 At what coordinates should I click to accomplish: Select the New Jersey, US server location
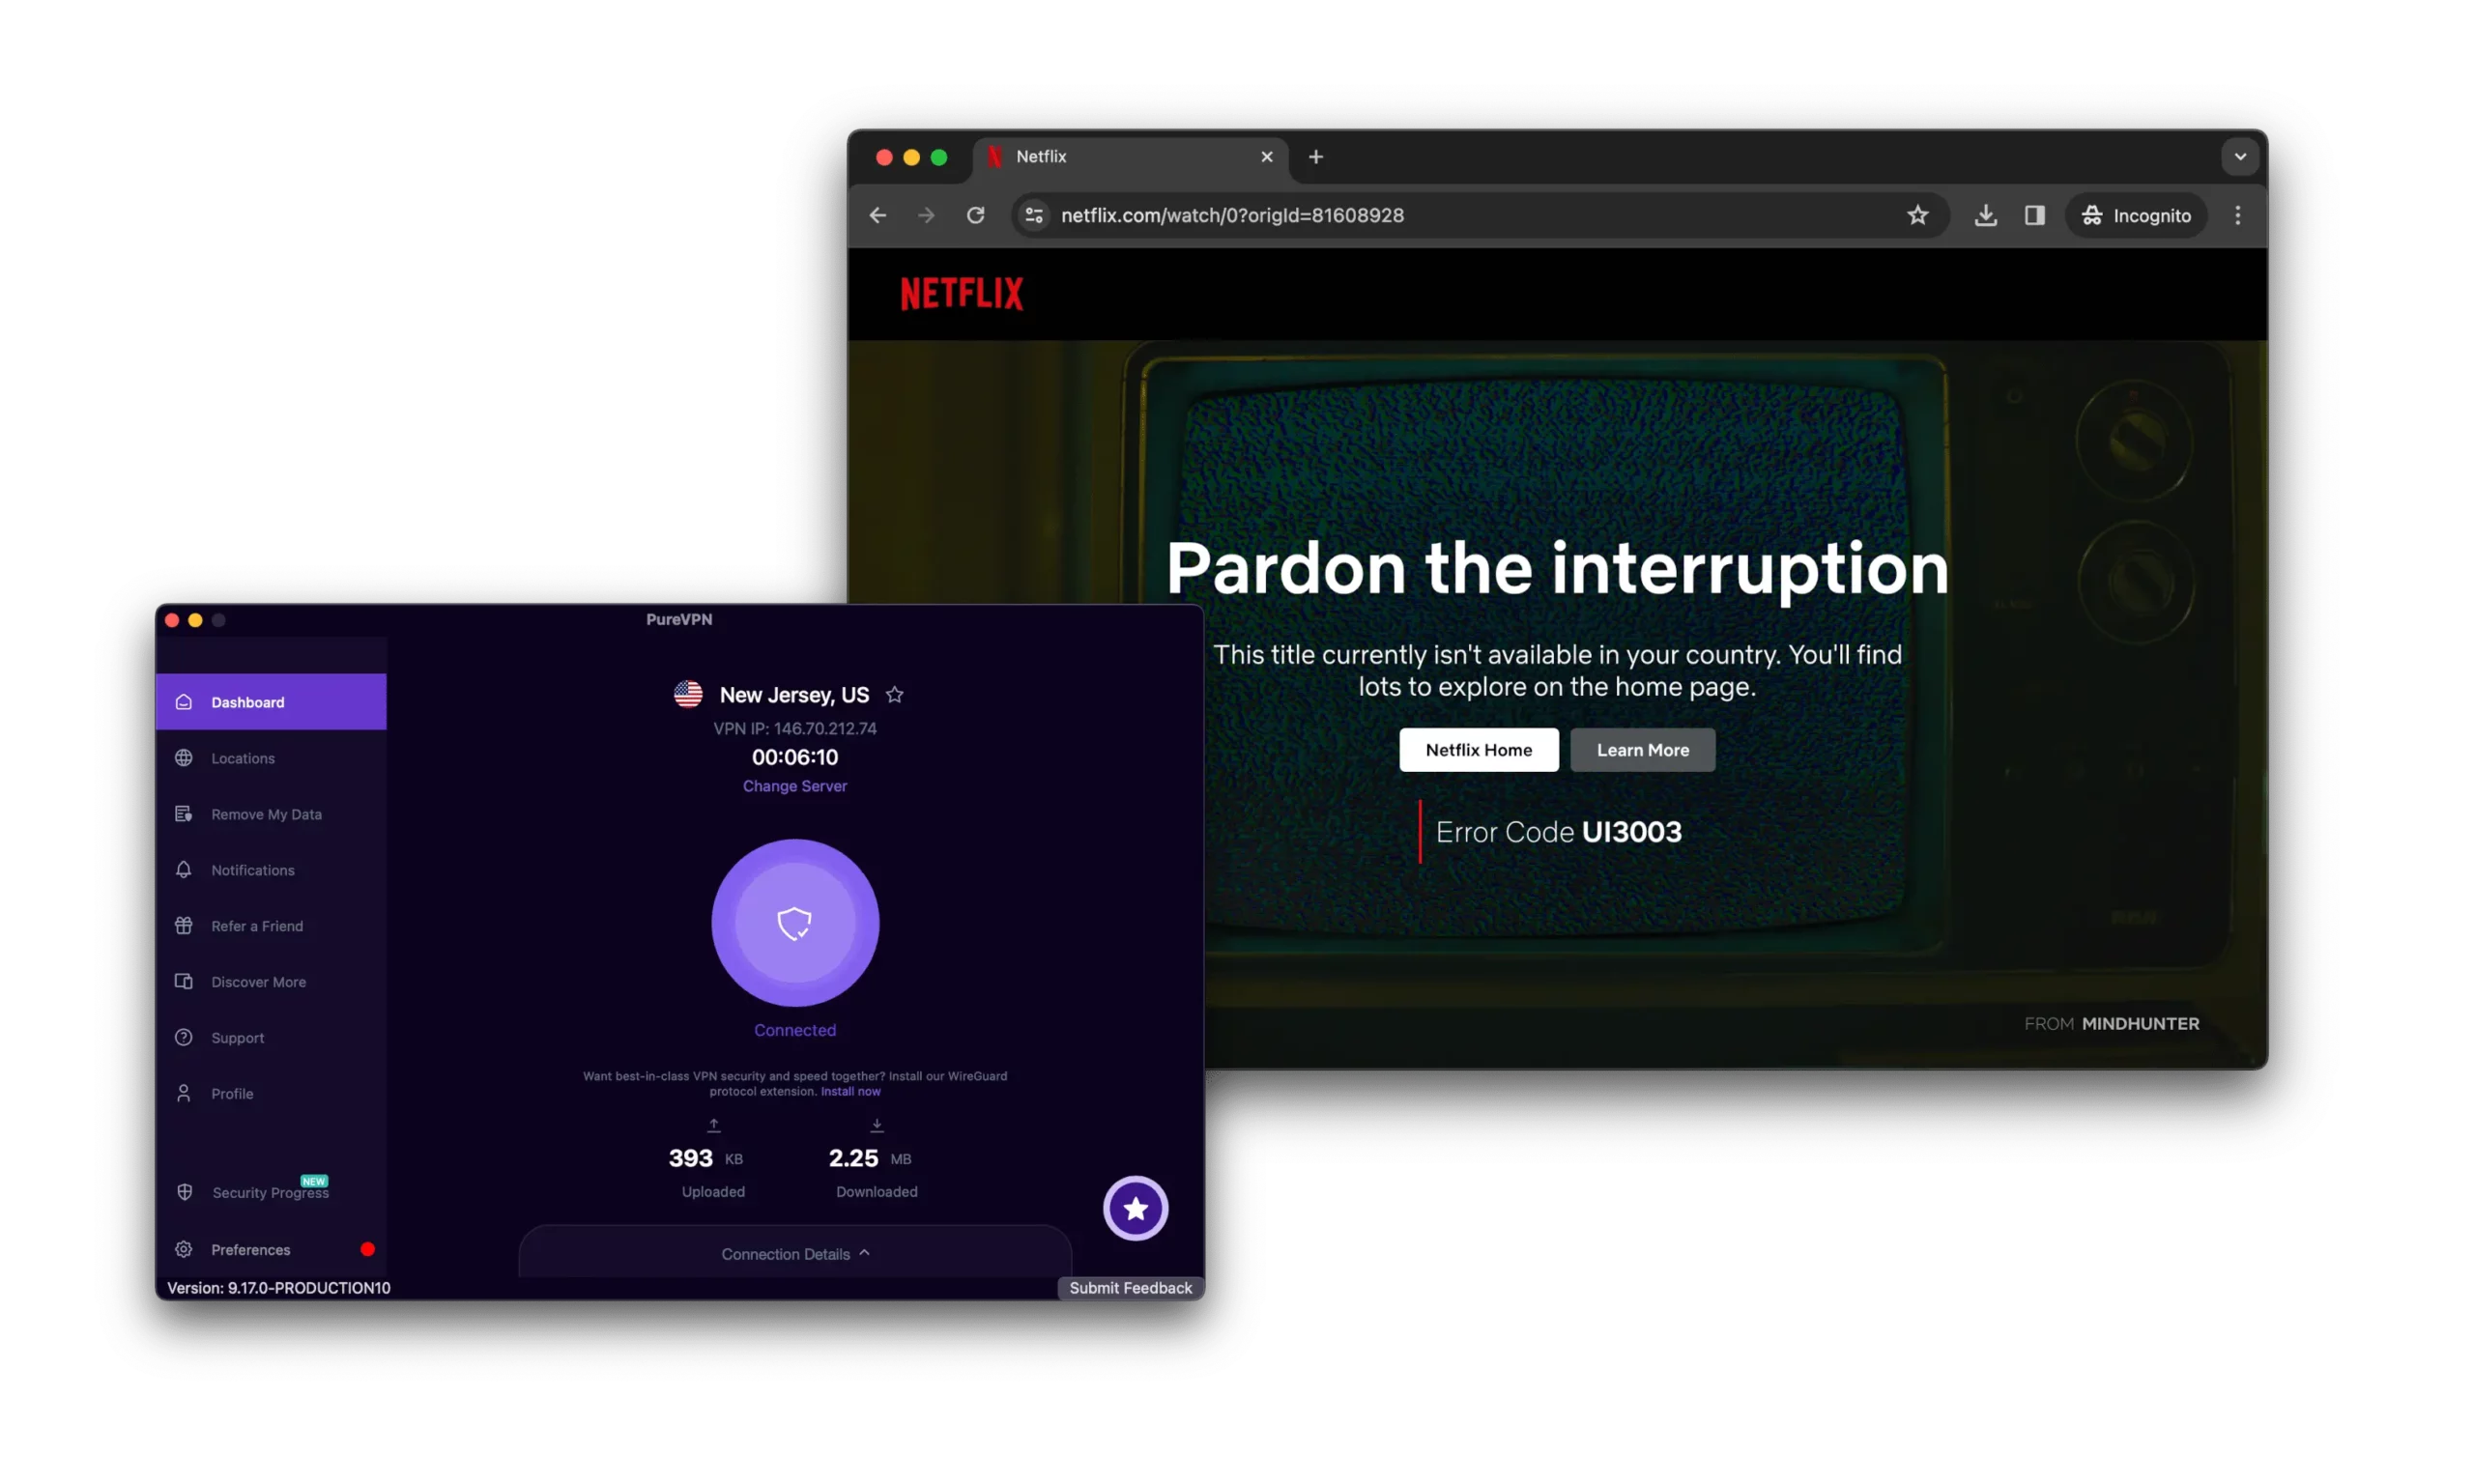[x=793, y=695]
